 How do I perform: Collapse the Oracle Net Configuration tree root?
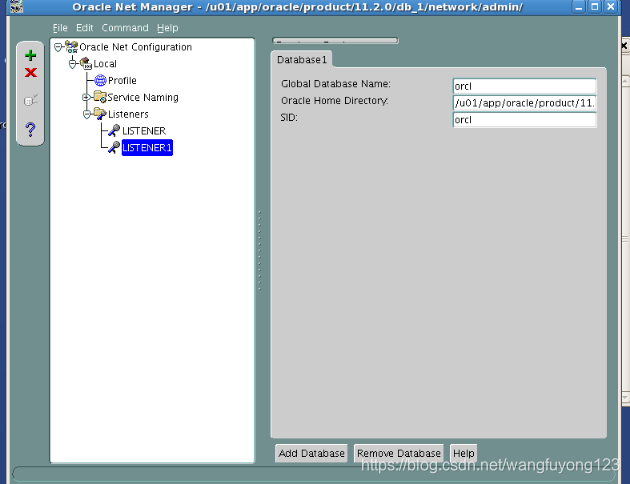click(58, 47)
